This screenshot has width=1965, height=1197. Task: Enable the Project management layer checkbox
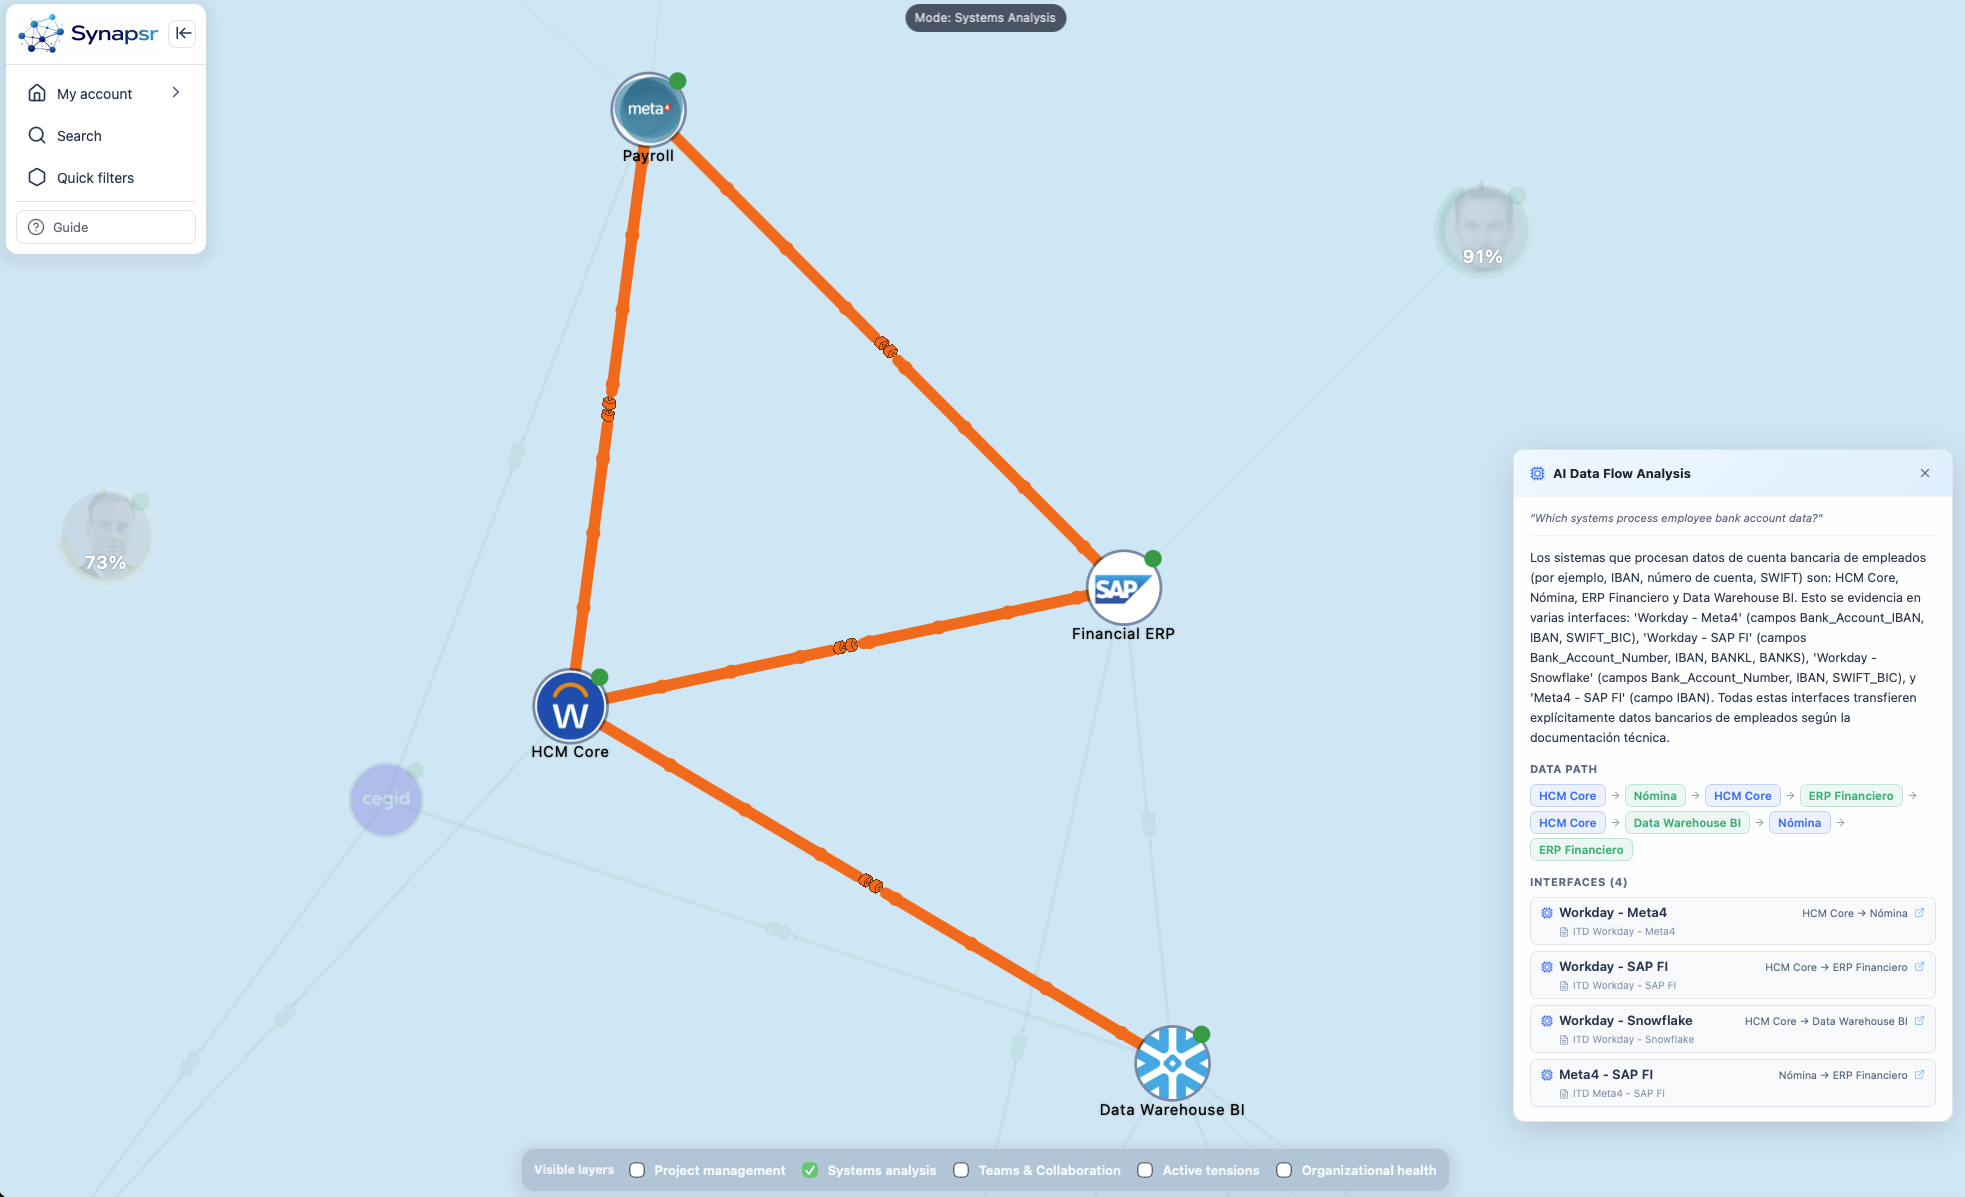[x=637, y=1170]
